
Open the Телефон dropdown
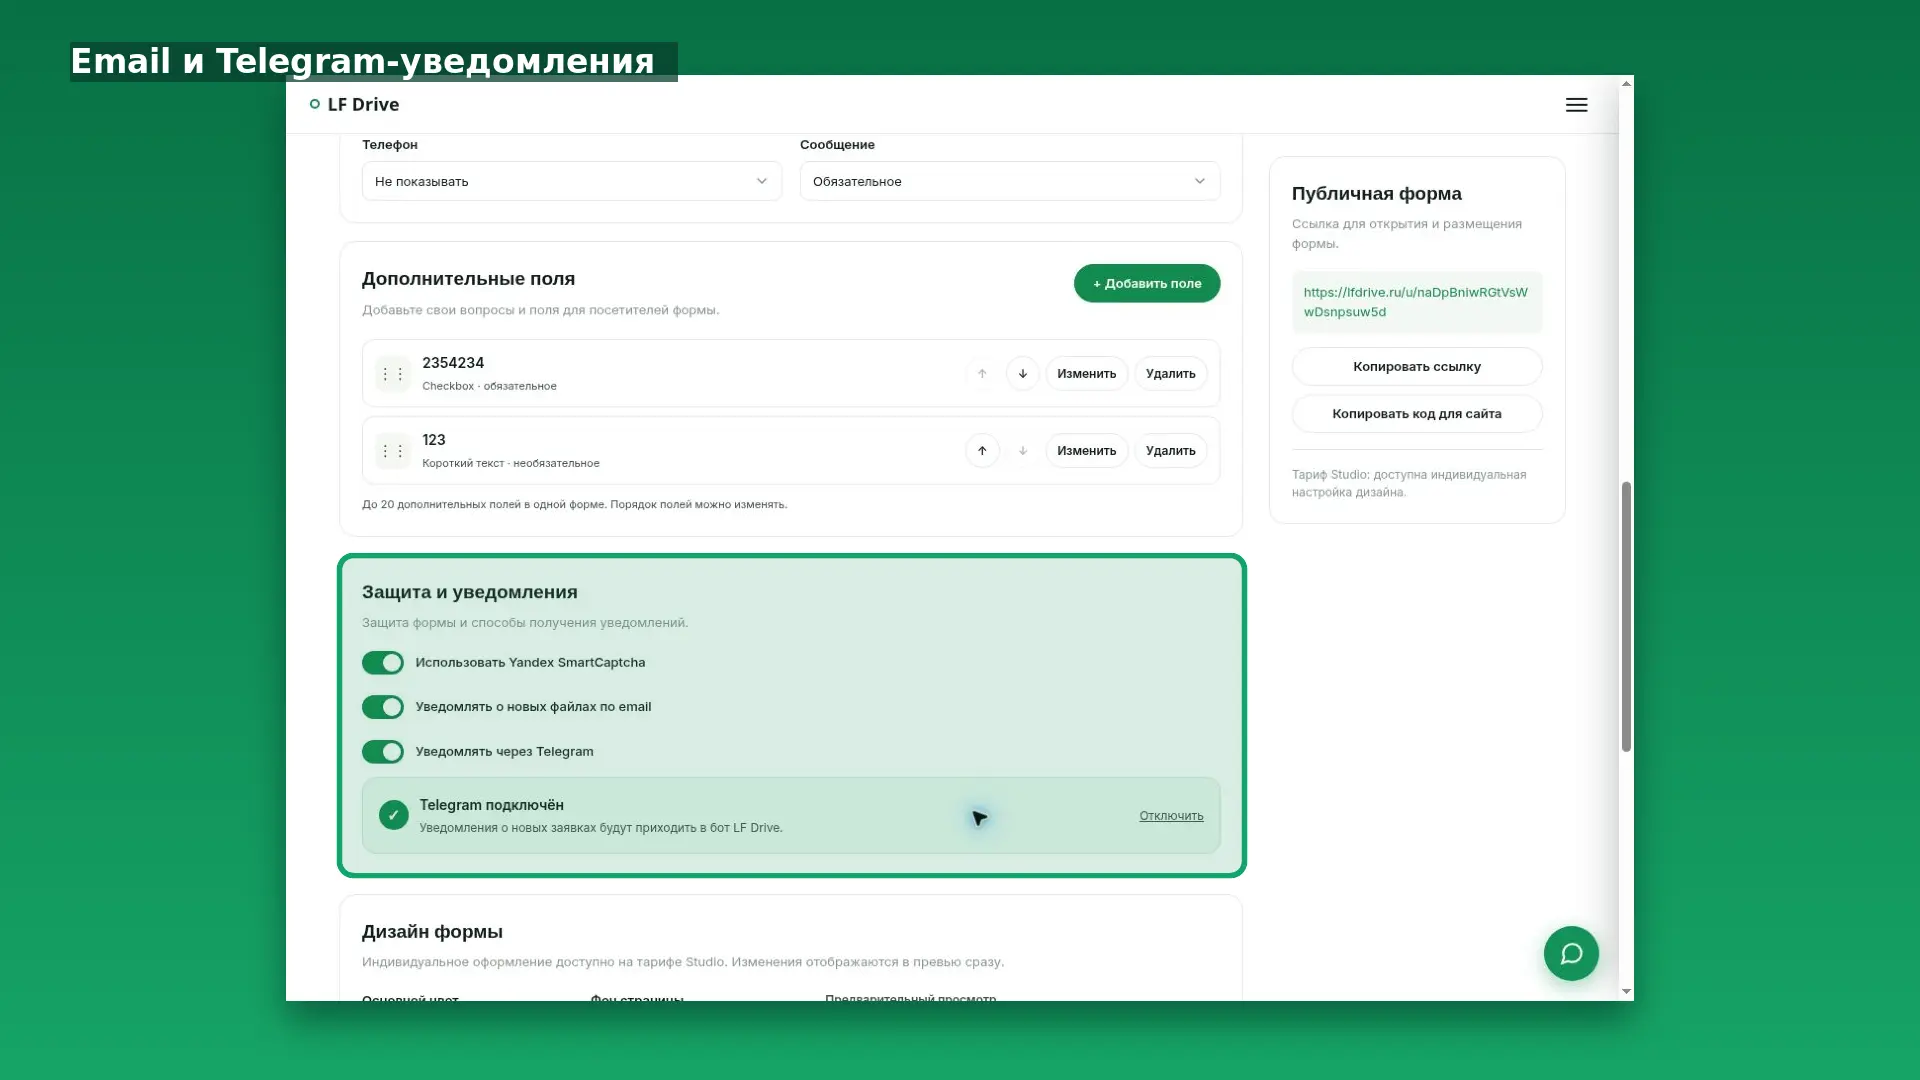click(572, 181)
